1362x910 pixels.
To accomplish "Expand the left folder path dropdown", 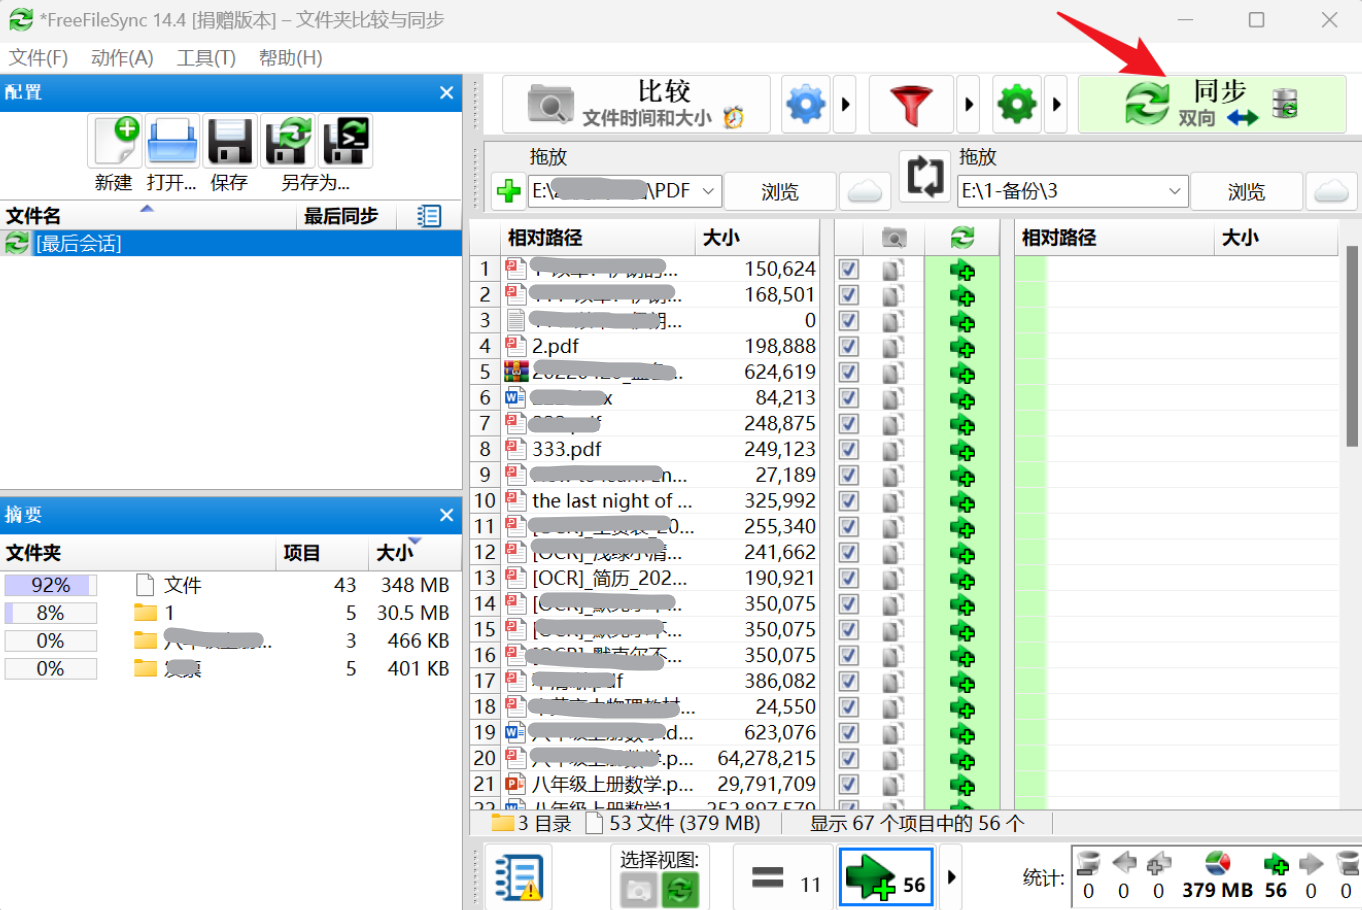I will pos(708,191).
